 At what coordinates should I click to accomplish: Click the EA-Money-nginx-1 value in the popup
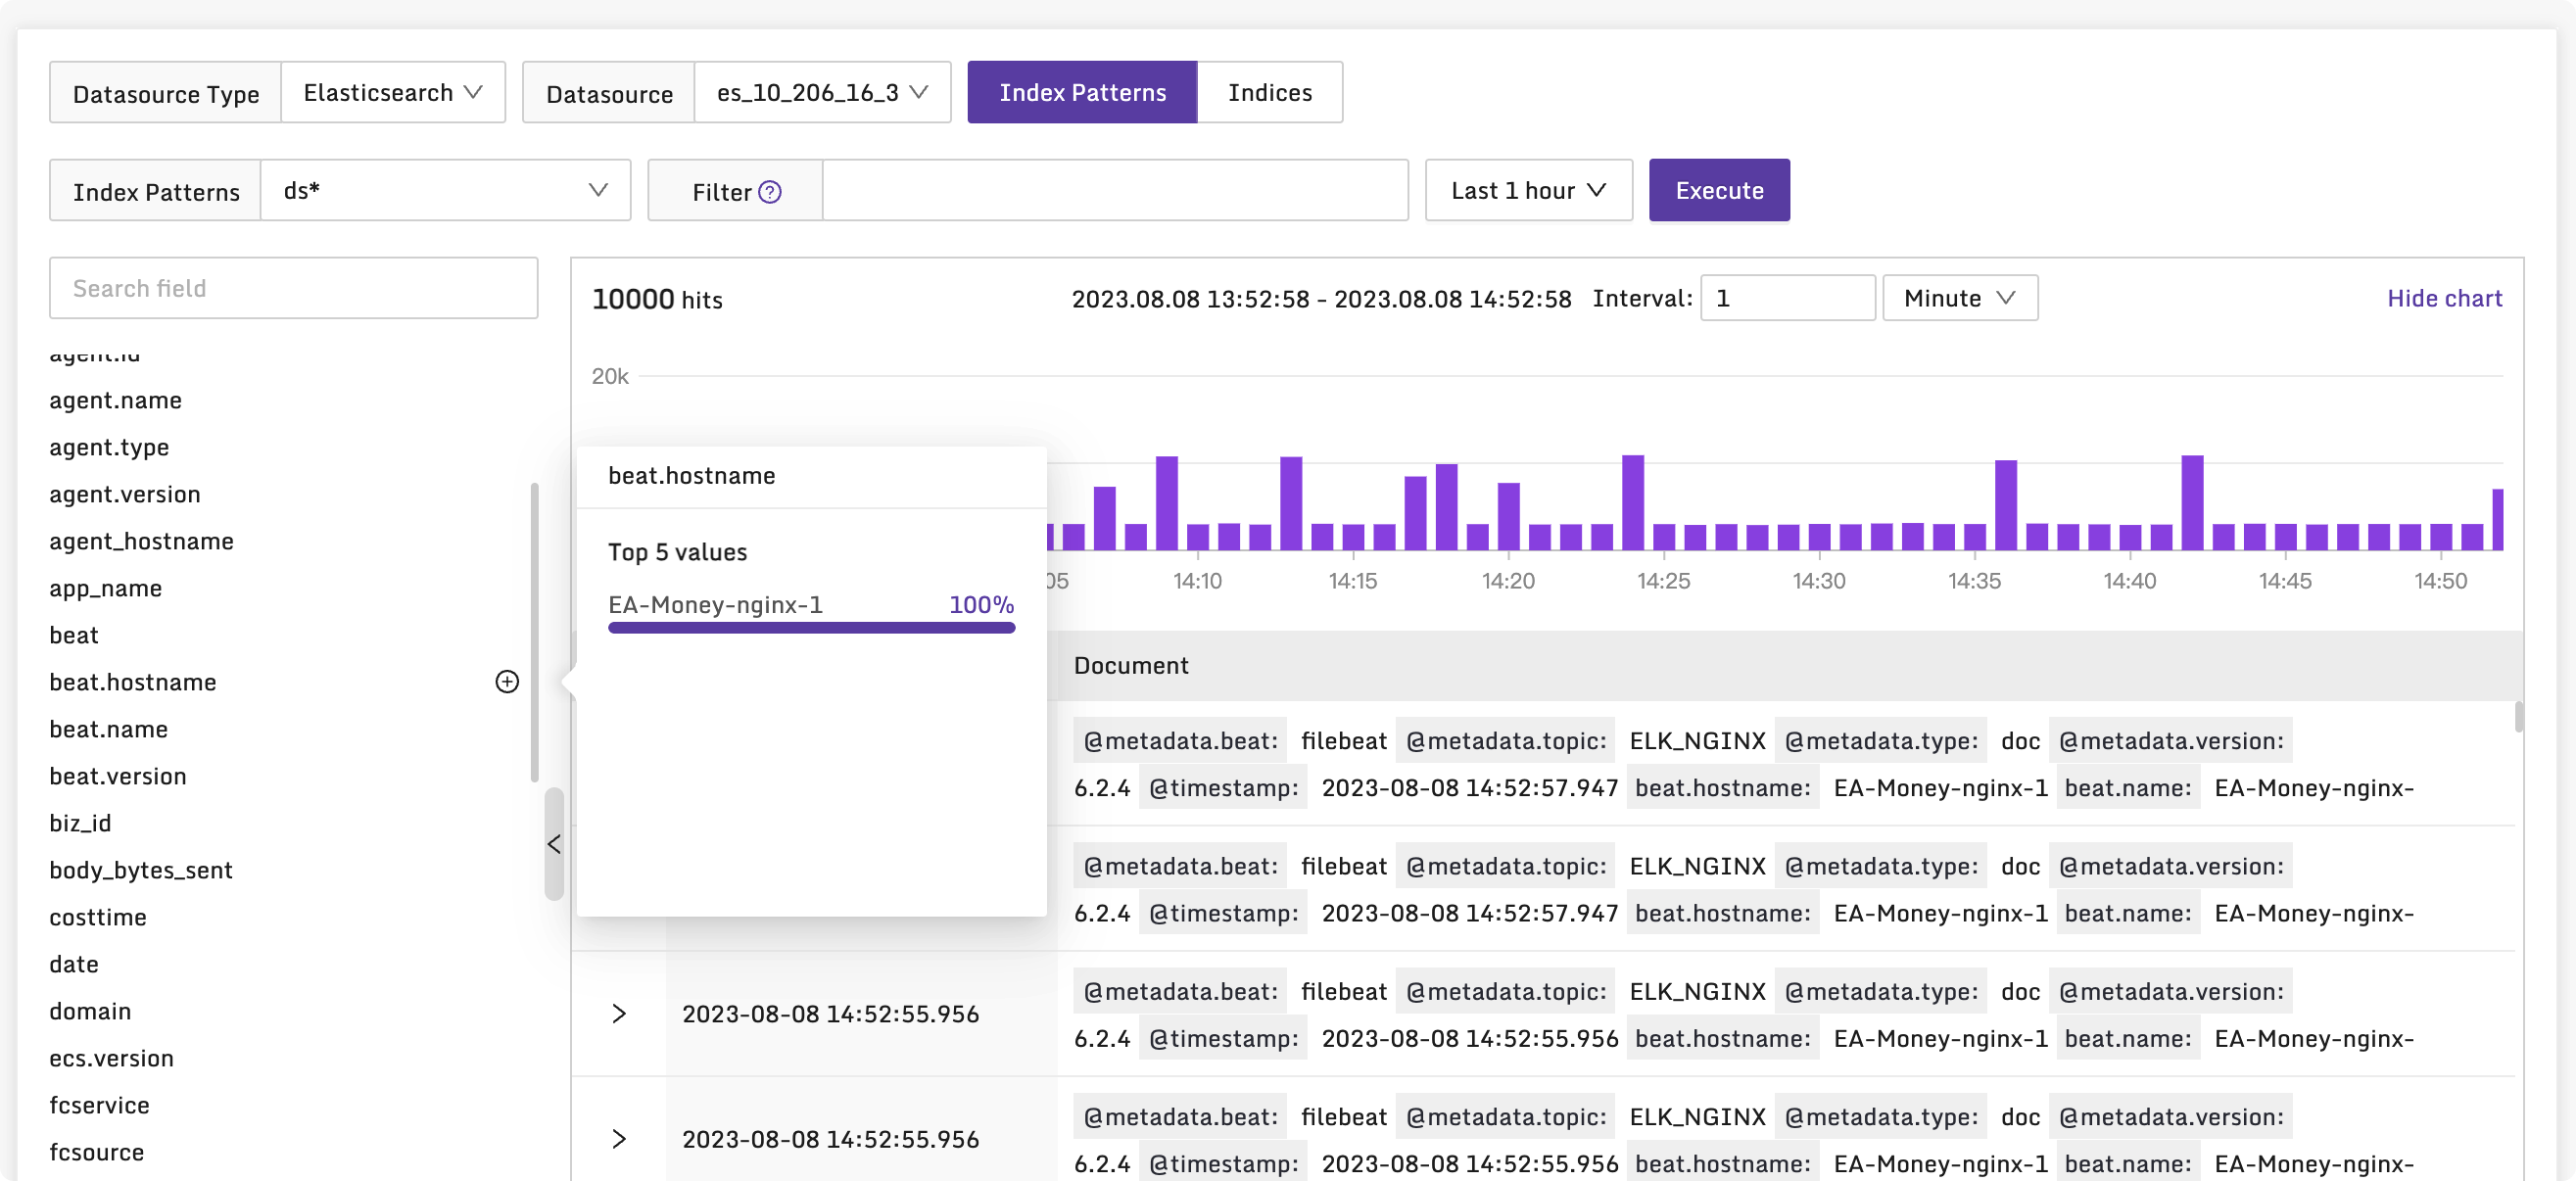click(715, 605)
